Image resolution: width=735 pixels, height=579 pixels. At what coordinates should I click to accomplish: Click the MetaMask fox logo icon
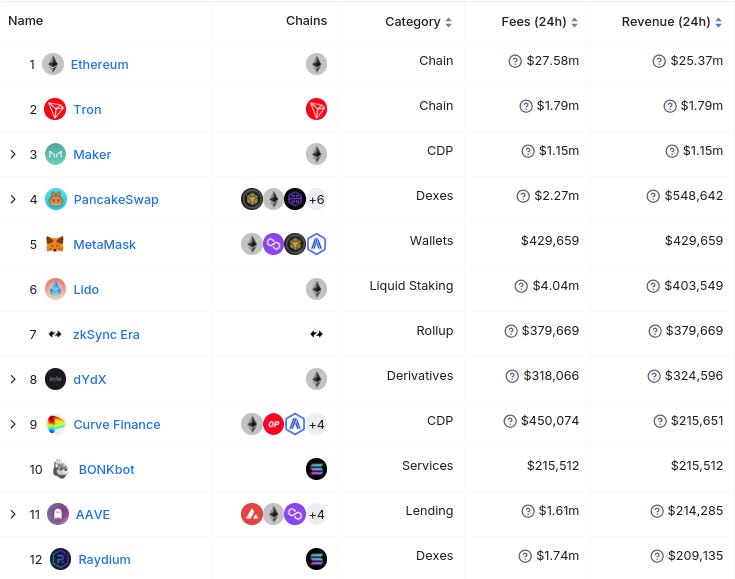point(55,244)
